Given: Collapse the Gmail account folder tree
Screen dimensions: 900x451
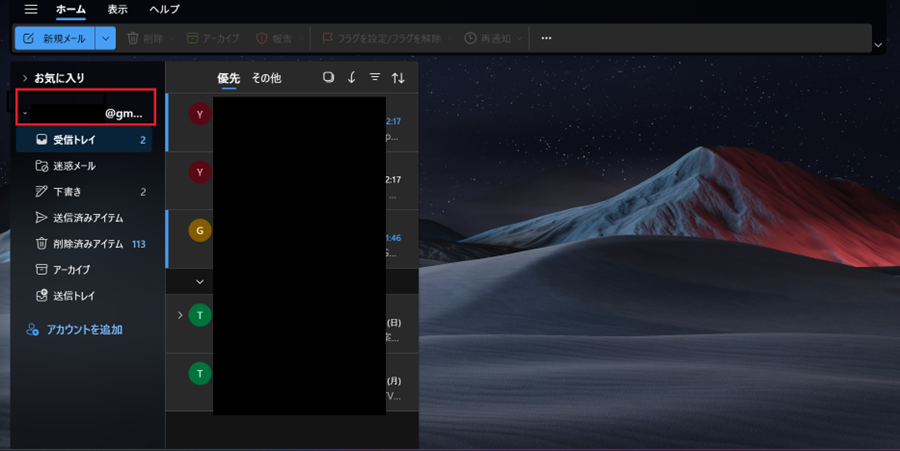Looking at the screenshot, I should [x=25, y=113].
